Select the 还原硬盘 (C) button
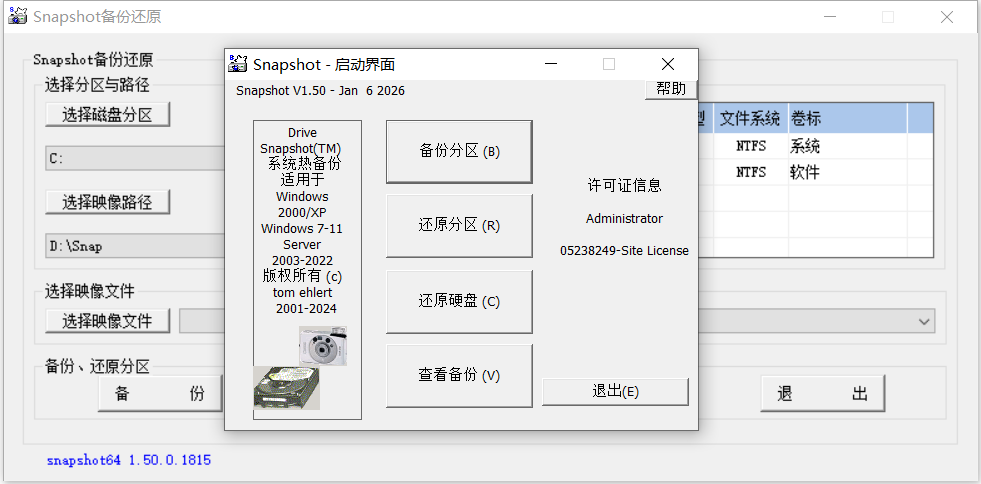The width and height of the screenshot is (981, 484). coord(459,301)
